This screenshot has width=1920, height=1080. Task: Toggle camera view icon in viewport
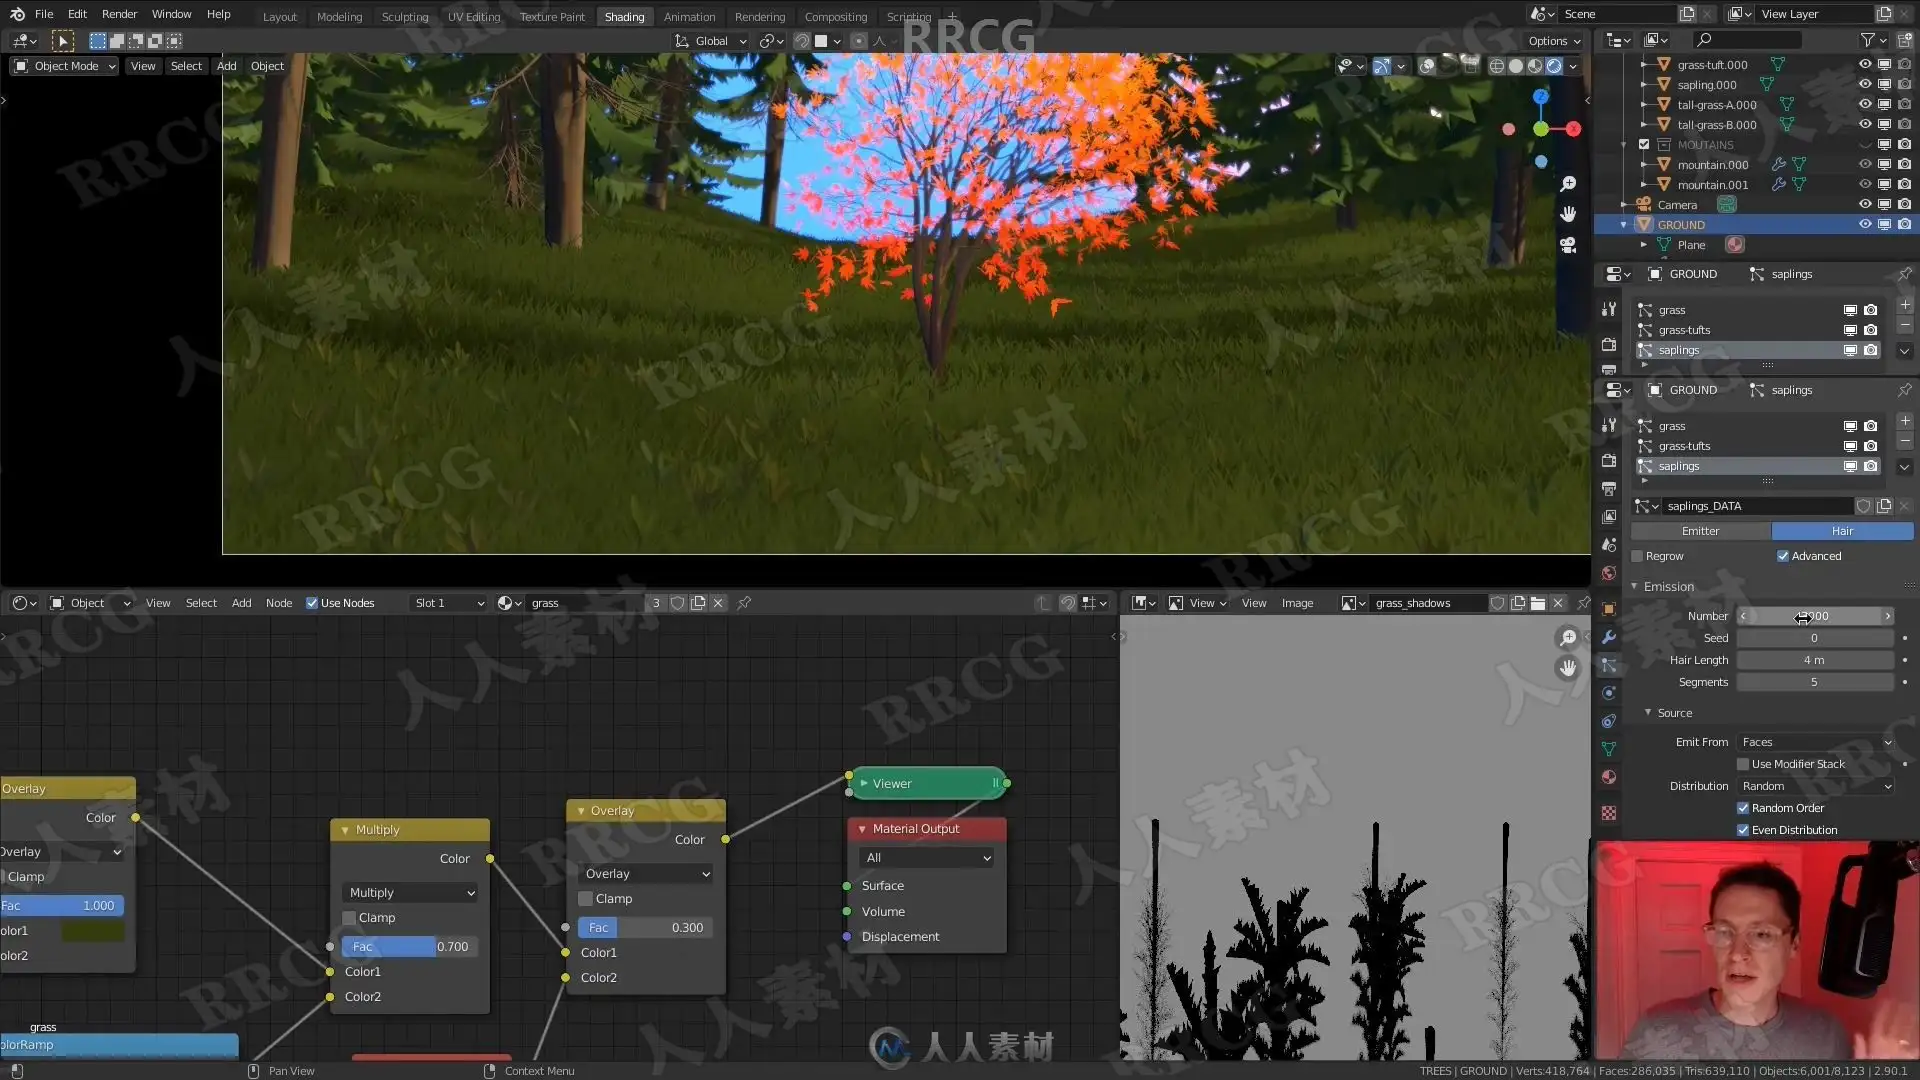[x=1568, y=245]
